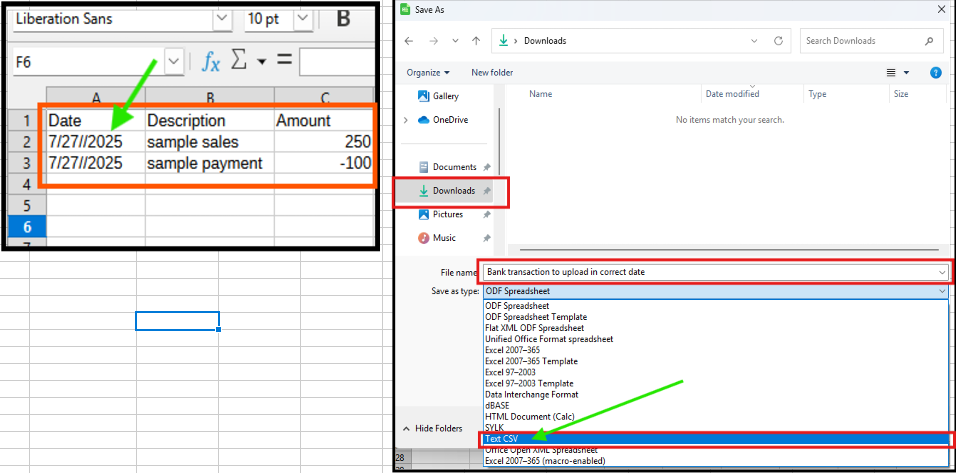Go up one folder level
The image size is (956, 473).
pyautogui.click(x=476, y=41)
